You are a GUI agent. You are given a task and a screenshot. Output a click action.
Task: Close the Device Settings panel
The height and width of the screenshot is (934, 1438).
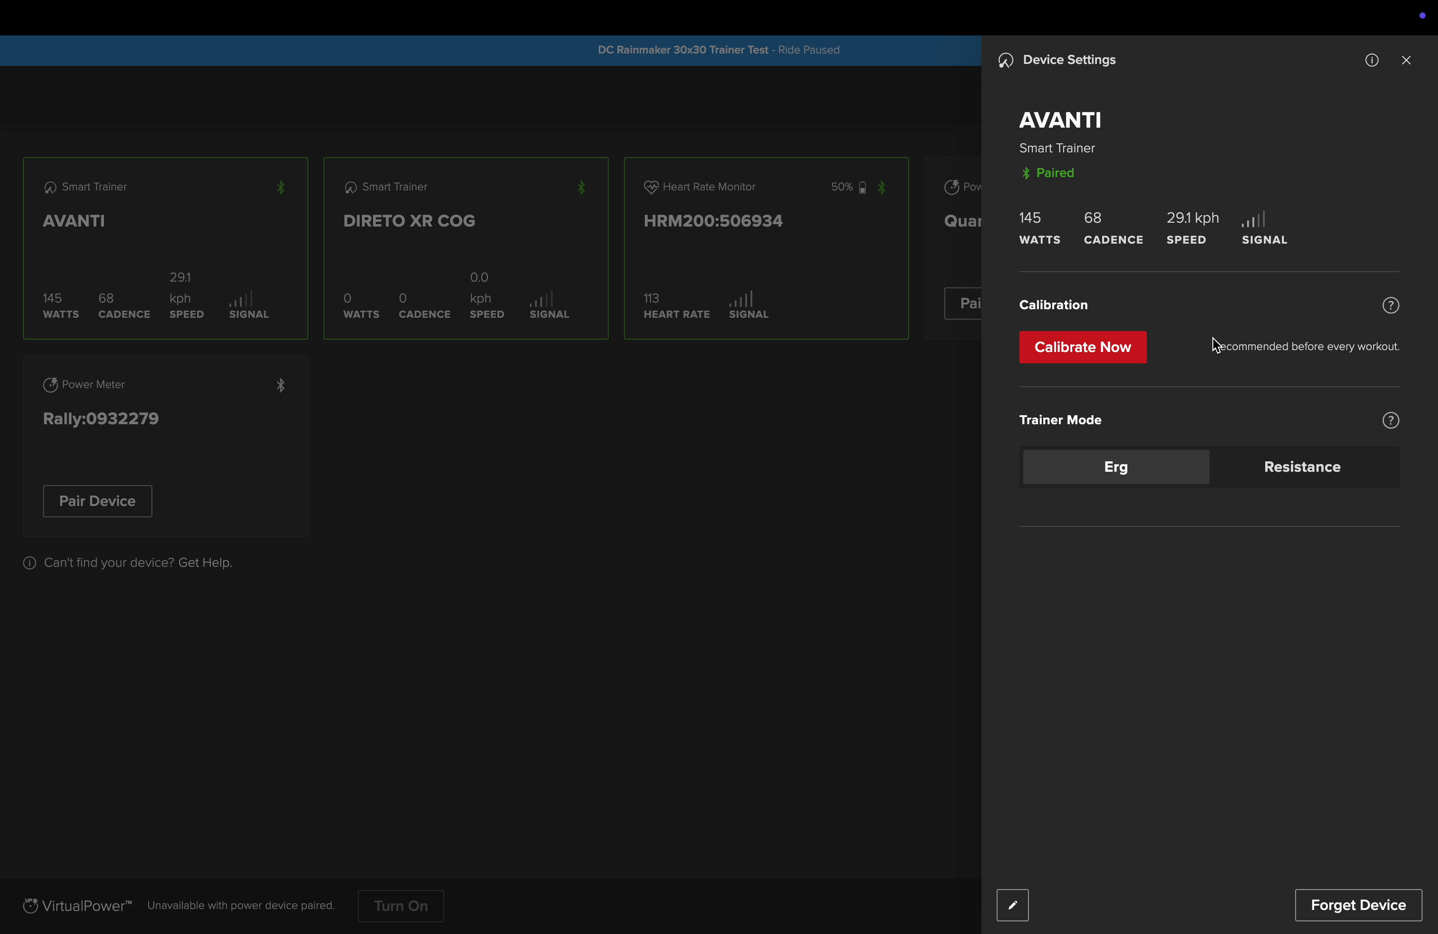[1406, 60]
